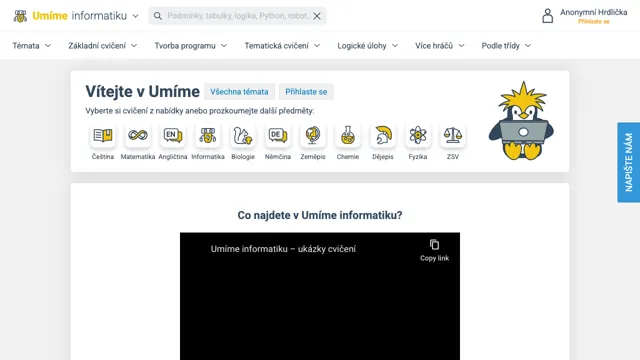Open the Základní cvičení dropdown
The height and width of the screenshot is (360, 640).
point(102,46)
